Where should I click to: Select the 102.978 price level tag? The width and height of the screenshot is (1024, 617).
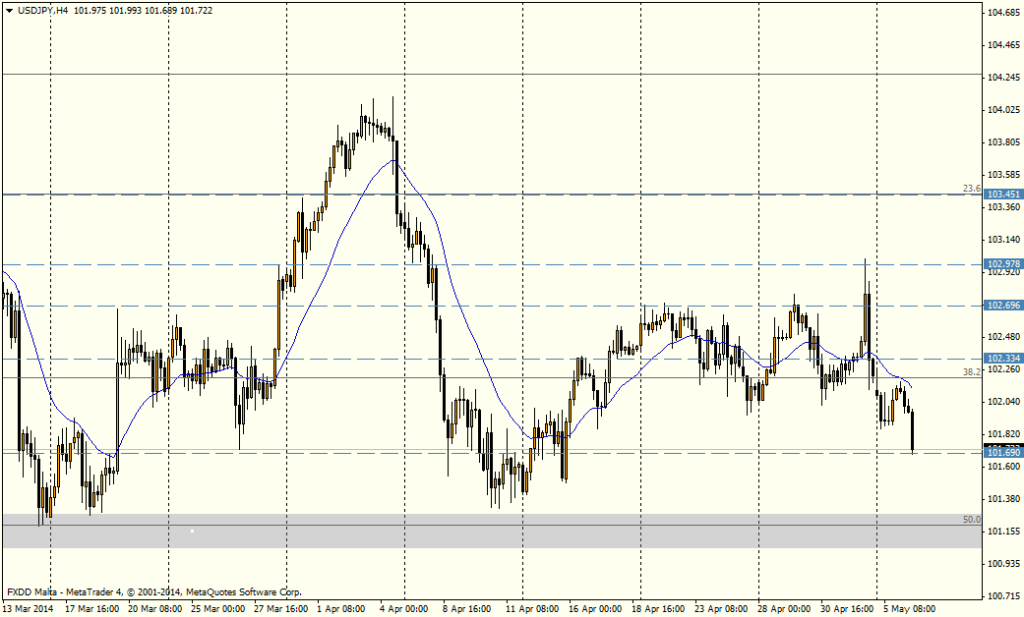1003,264
